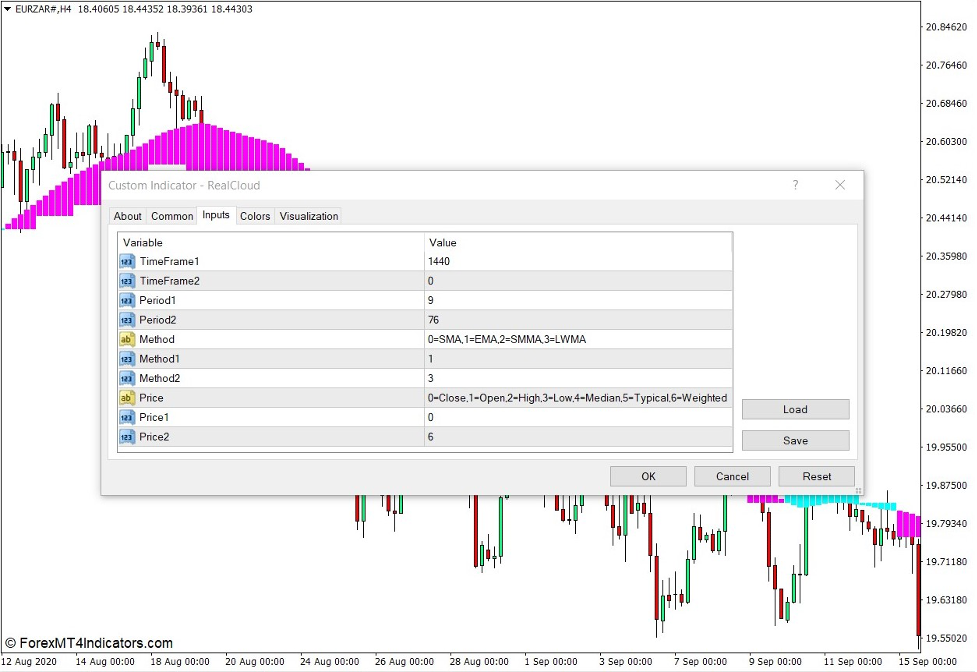977x672 pixels.
Task: Switch to the Common tab
Action: pos(171,215)
